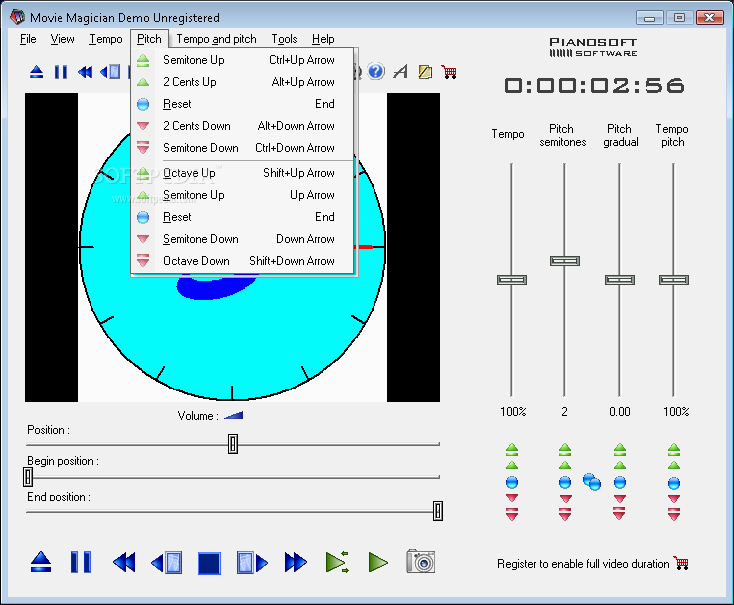The height and width of the screenshot is (605, 734).
Task: Choose Octave Down menu entry
Action: [242, 261]
